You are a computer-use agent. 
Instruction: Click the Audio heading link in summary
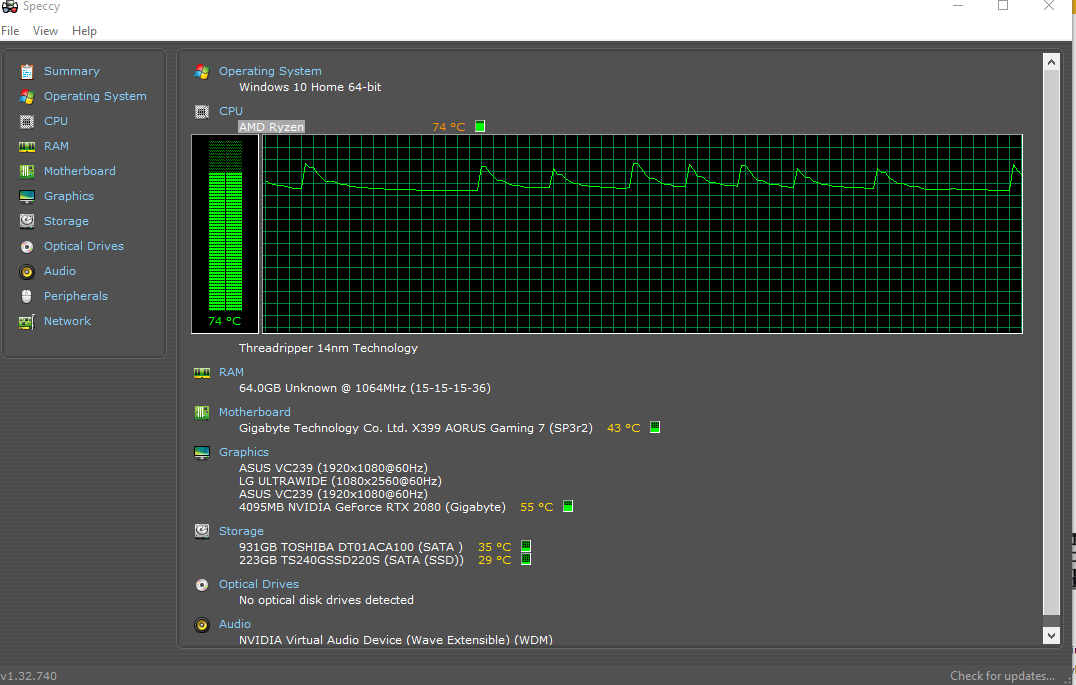[x=235, y=624]
